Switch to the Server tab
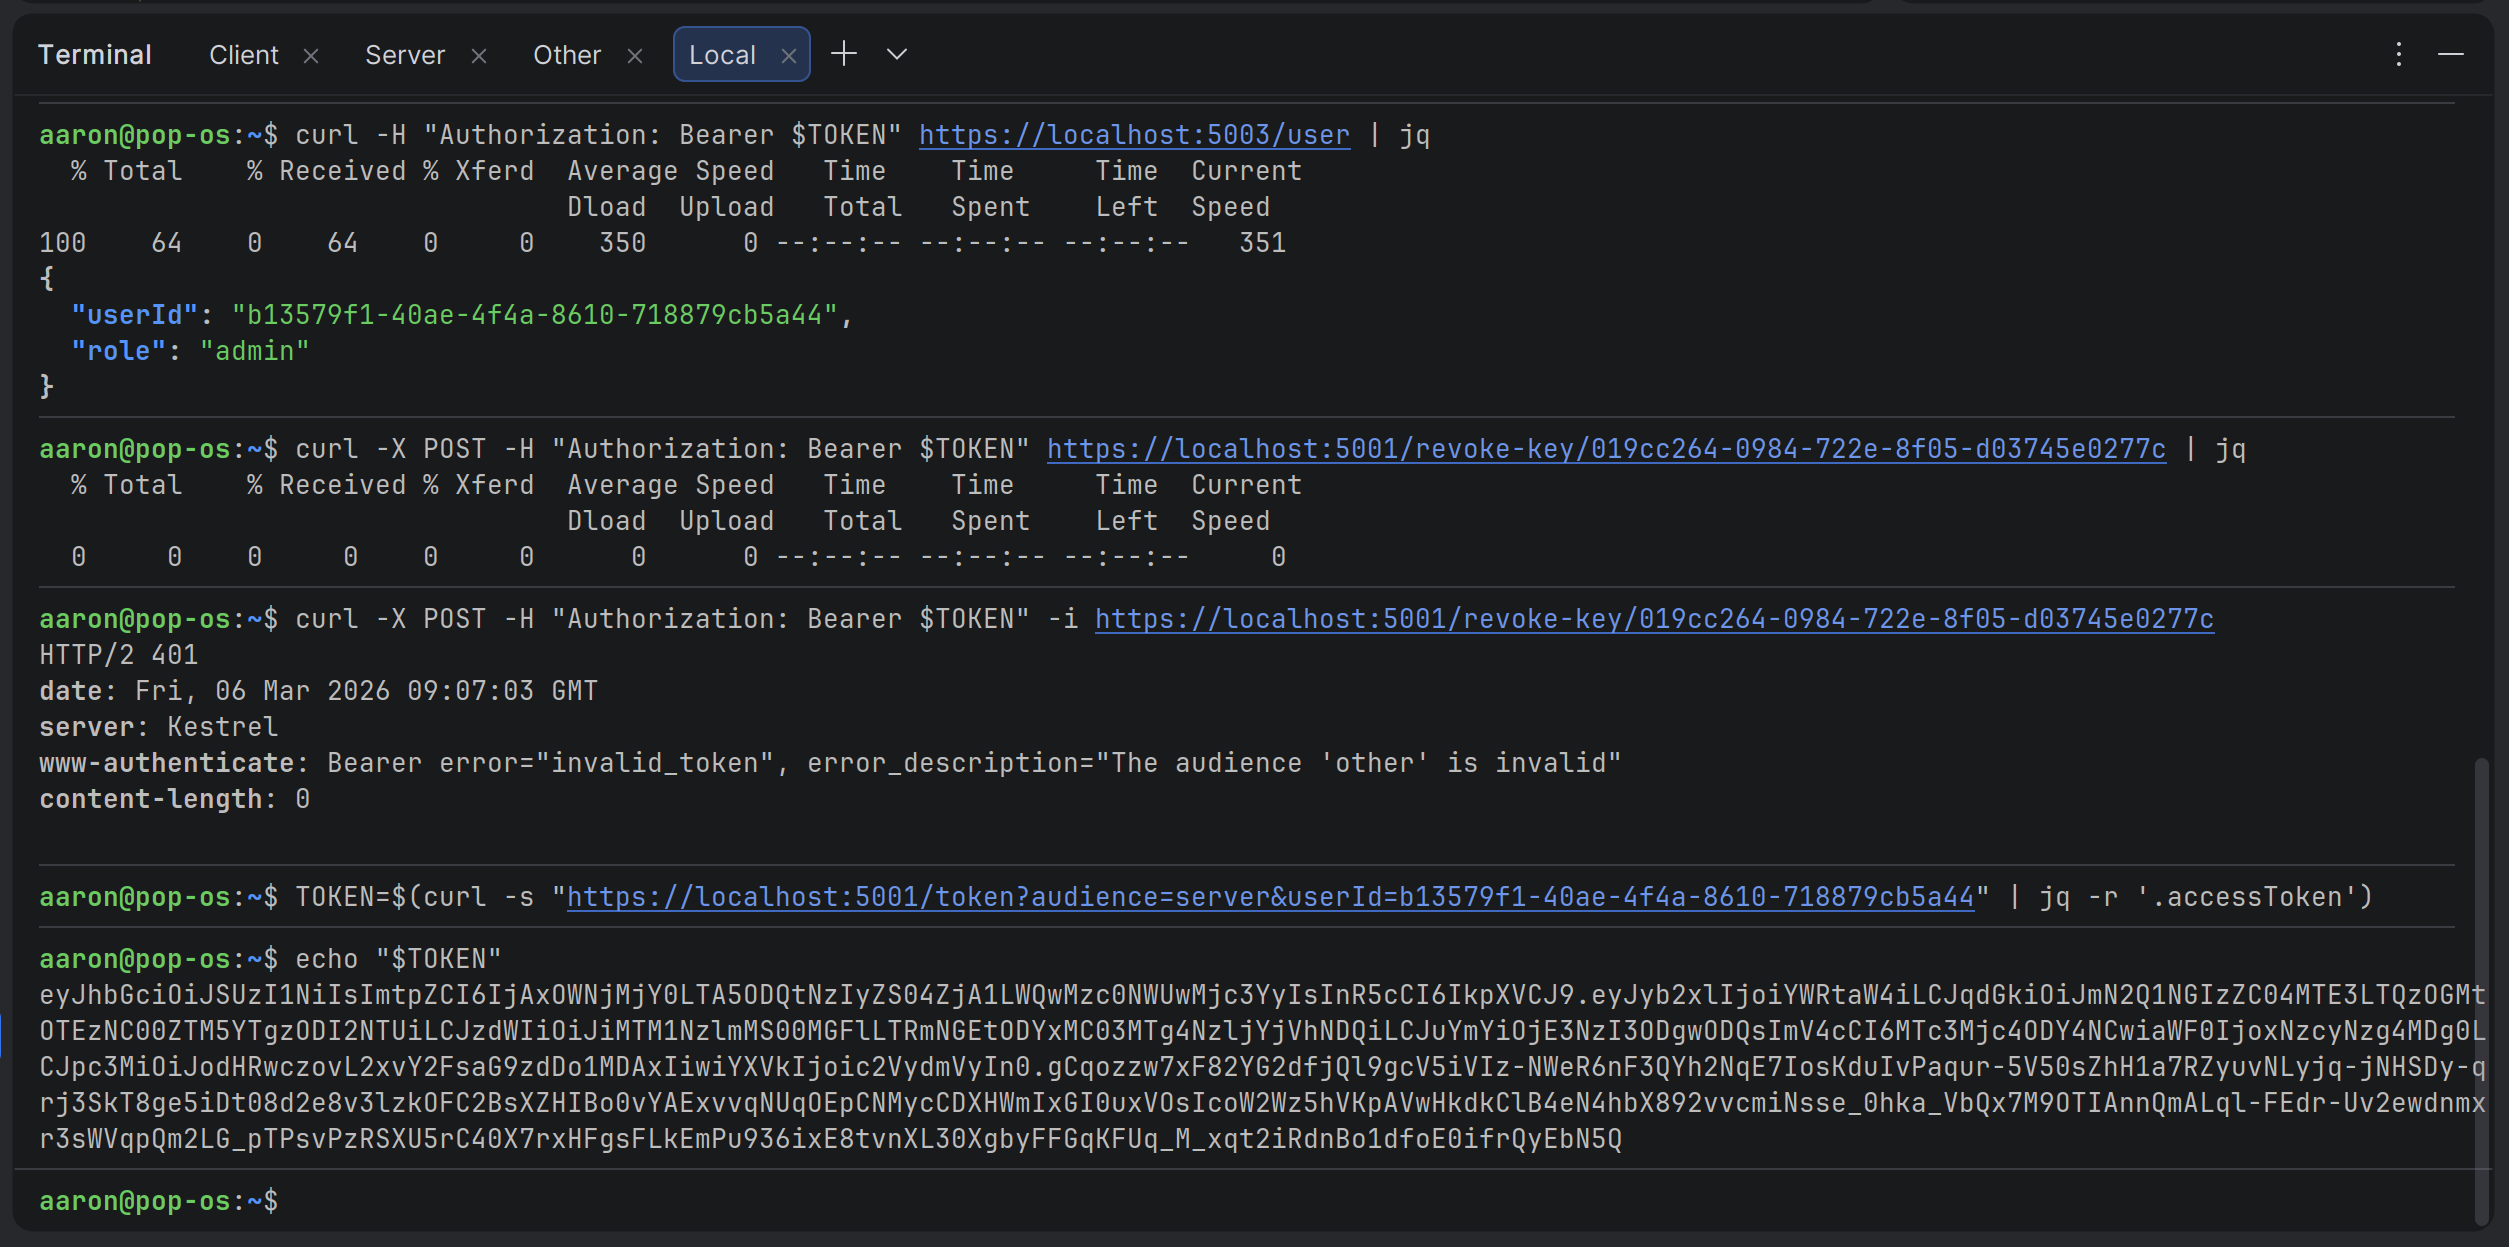2509x1247 pixels. click(x=404, y=55)
